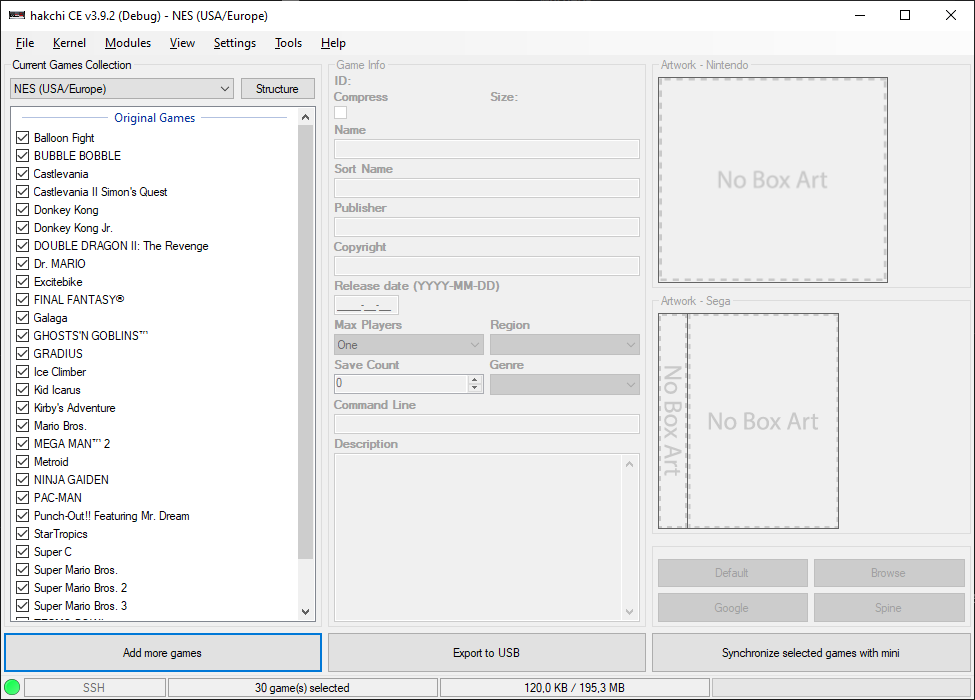Click the Nintendo No Box Art thumbnail
Image resolution: width=975 pixels, height=700 pixels.
[773, 180]
